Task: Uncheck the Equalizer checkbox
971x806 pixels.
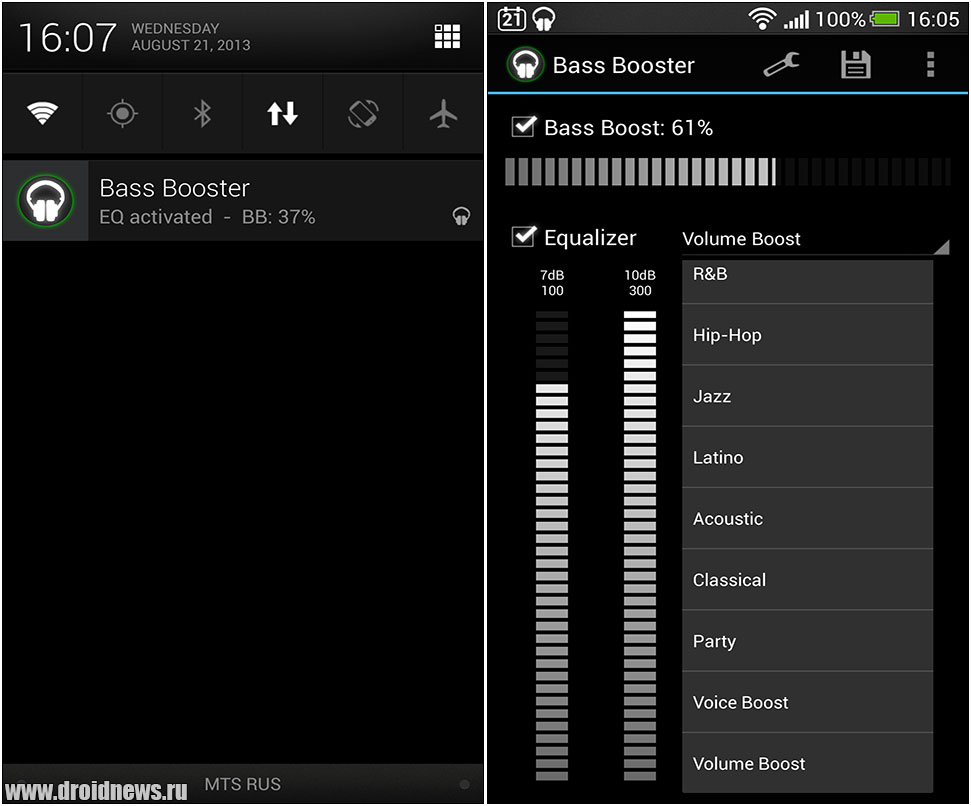Action: 524,236
